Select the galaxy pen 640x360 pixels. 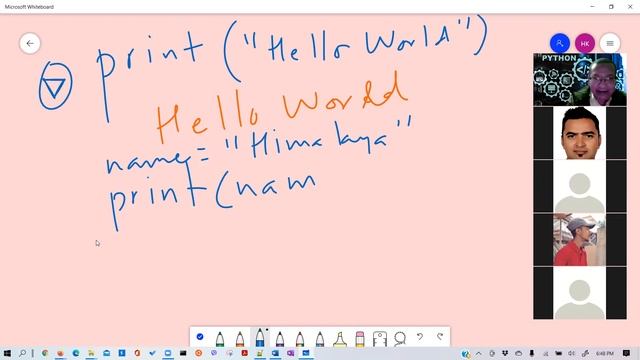320,339
